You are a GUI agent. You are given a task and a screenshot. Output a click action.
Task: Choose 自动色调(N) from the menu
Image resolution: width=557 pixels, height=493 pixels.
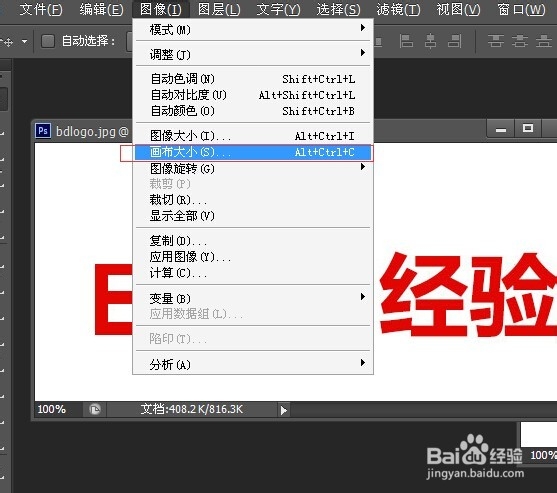(253, 79)
